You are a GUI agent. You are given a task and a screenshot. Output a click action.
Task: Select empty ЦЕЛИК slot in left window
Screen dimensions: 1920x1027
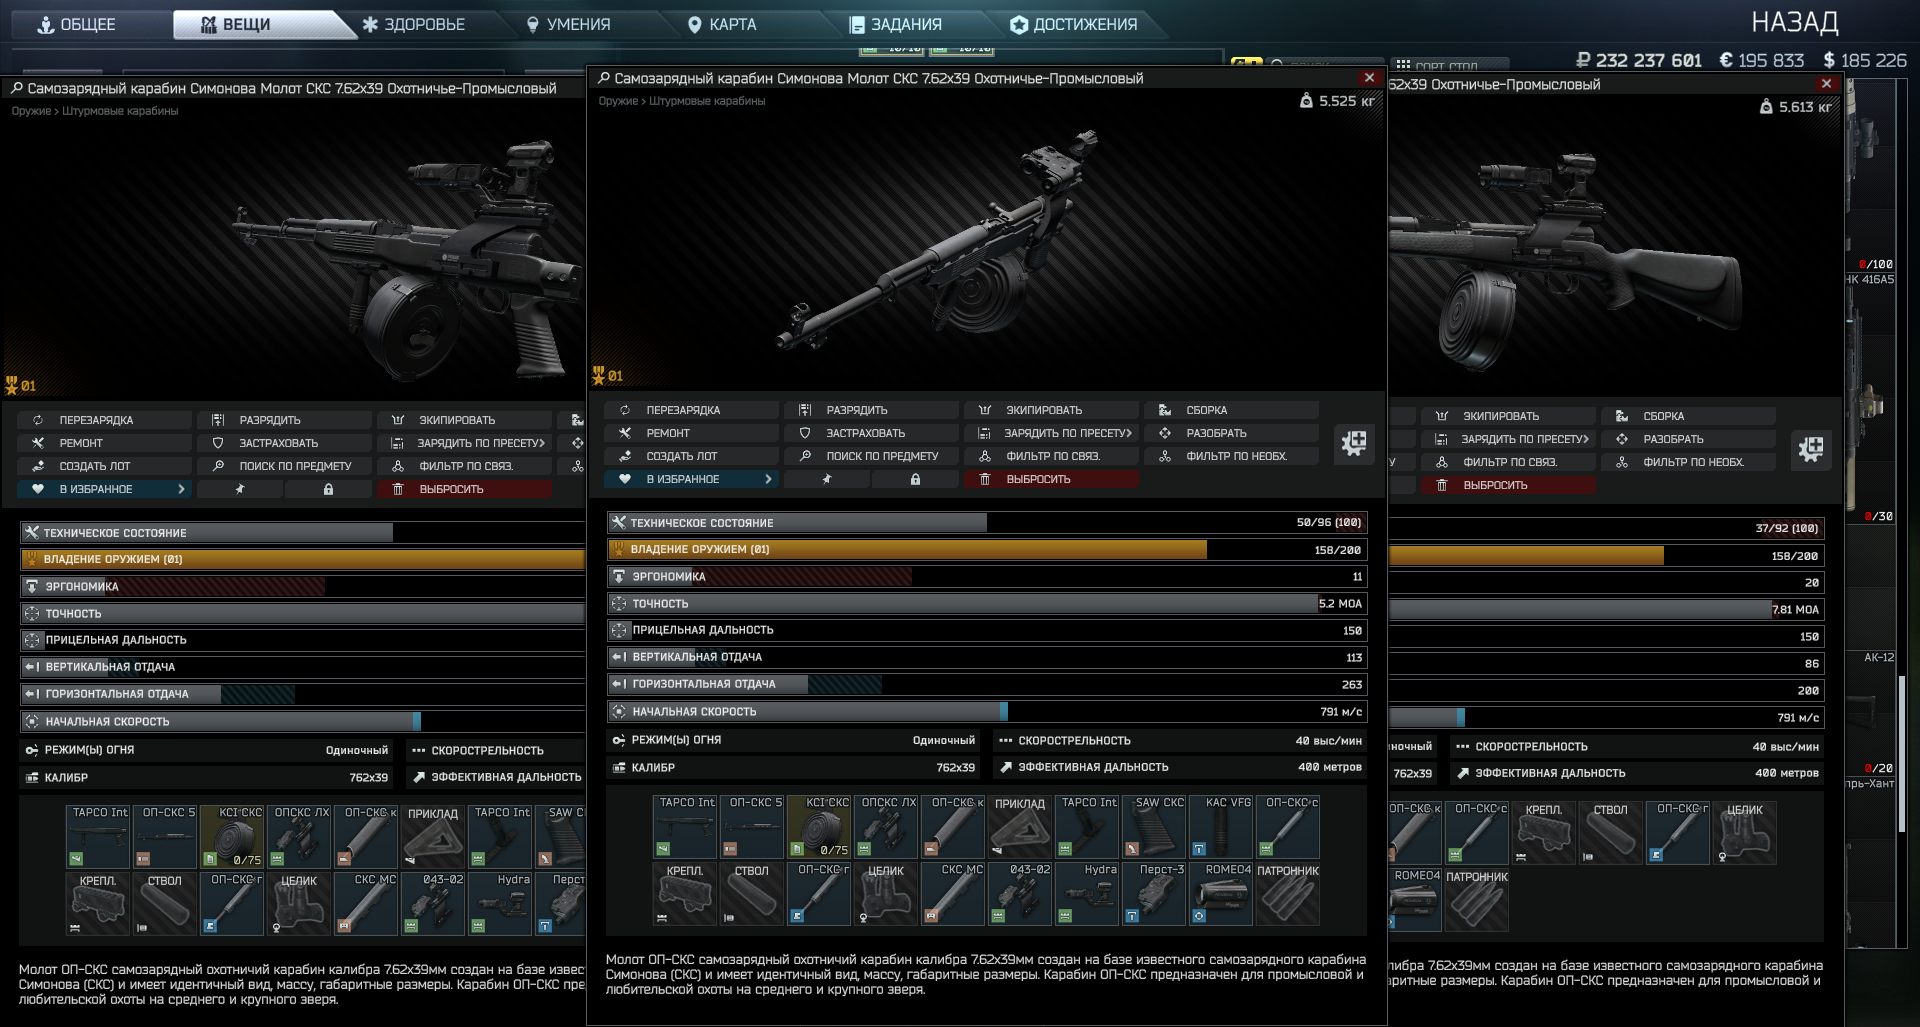pyautogui.click(x=300, y=904)
